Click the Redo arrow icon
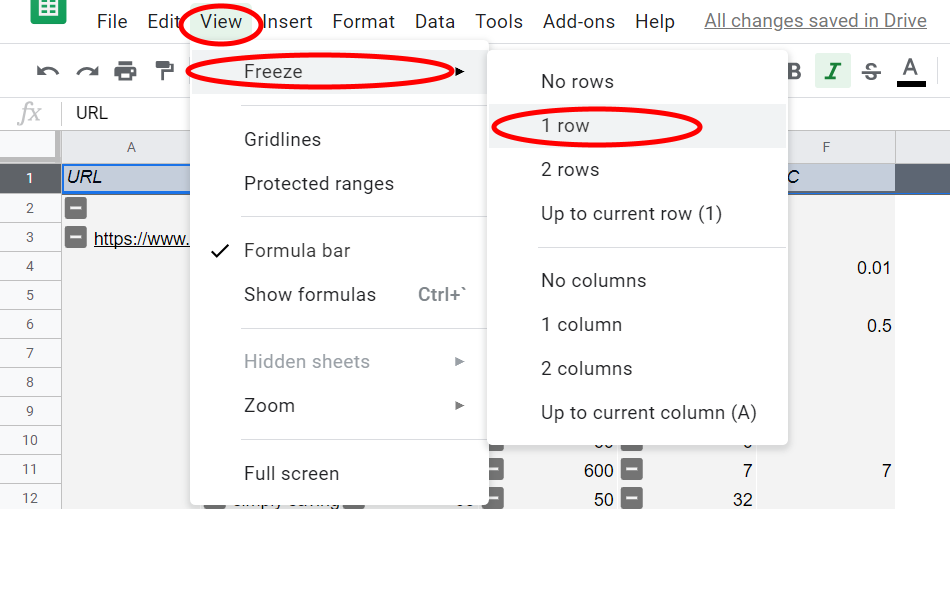Screen dimensions: 950x600 click(87, 72)
